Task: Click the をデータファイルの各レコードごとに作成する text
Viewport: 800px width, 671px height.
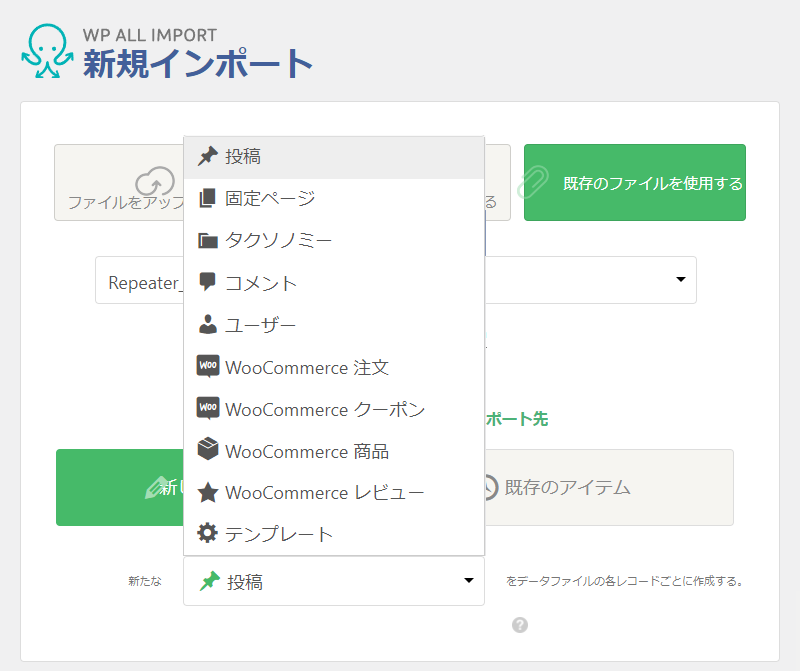Action: (x=625, y=581)
